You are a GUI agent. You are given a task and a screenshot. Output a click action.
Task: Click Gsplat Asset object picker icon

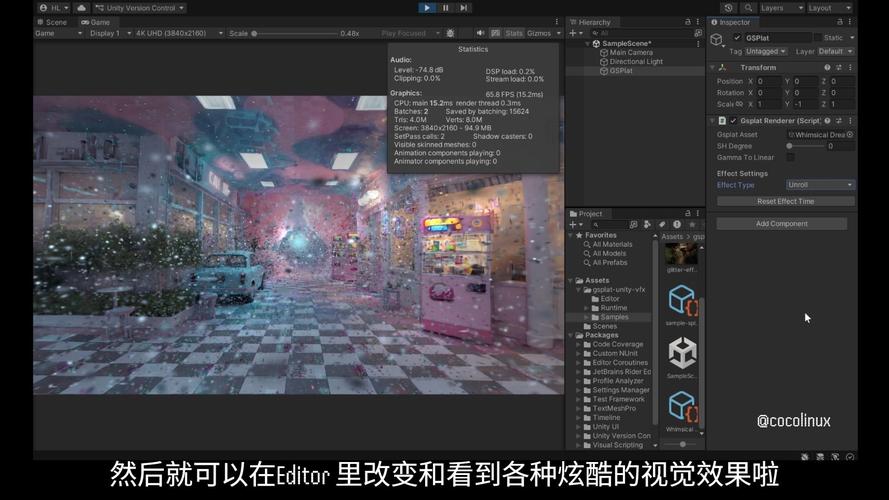click(x=850, y=135)
